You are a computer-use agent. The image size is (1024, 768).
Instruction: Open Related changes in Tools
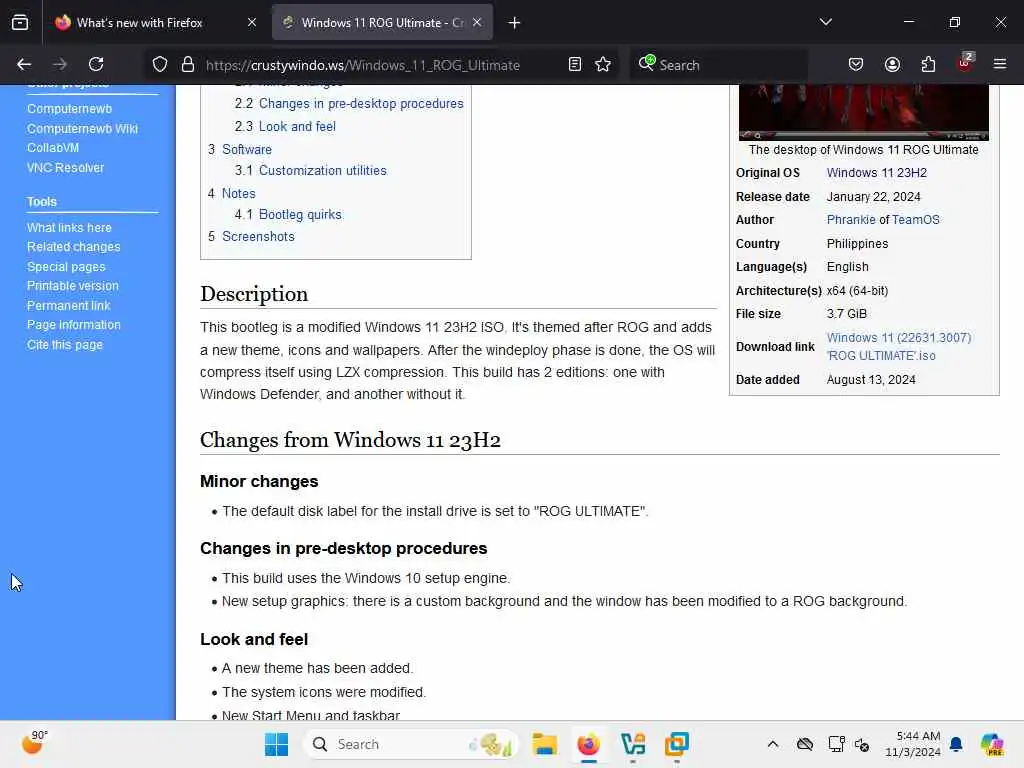[74, 246]
